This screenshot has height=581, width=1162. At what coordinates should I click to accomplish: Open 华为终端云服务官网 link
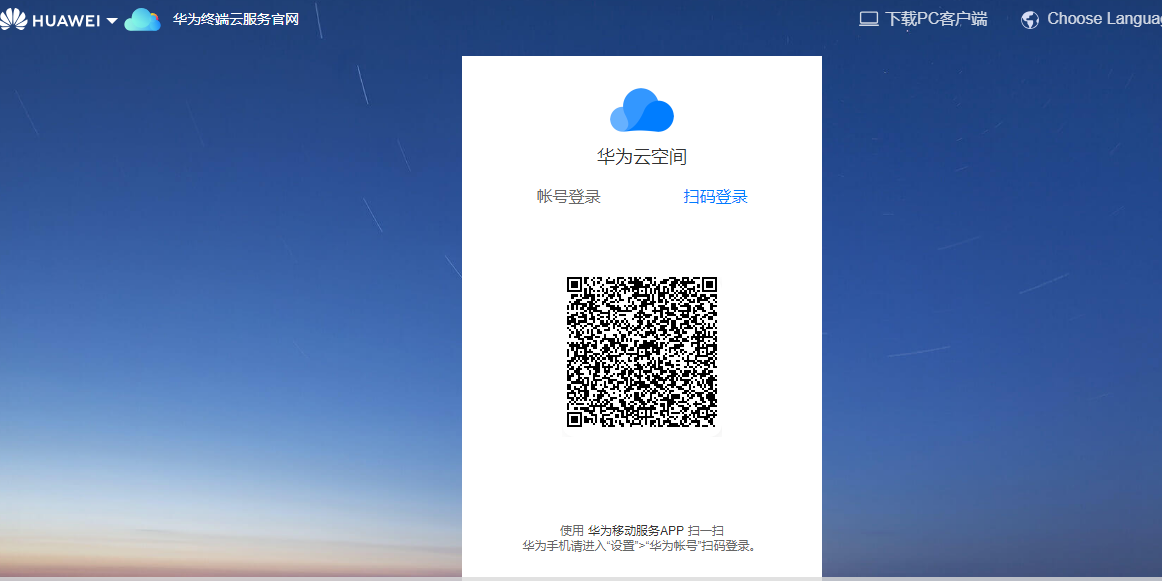click(x=236, y=19)
